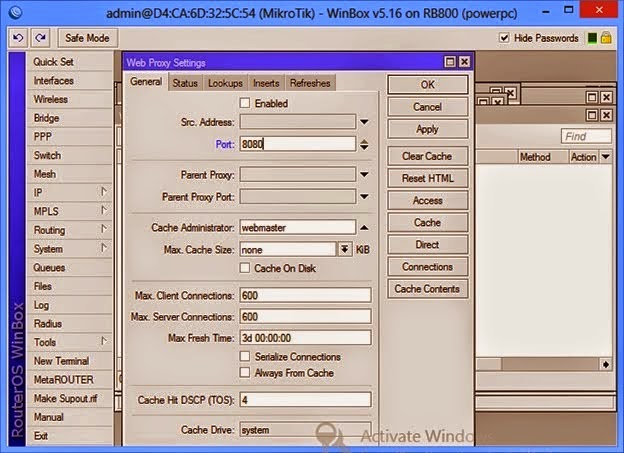
Task: Click the Max. Client Connections field
Action: point(305,295)
